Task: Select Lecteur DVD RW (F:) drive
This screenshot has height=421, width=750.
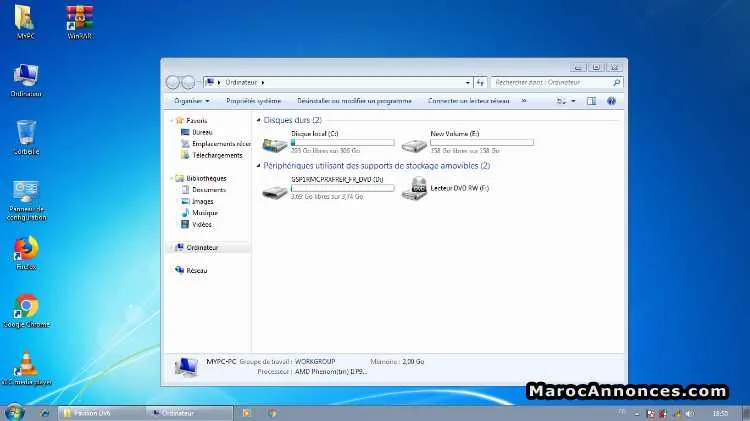Action: 445,188
